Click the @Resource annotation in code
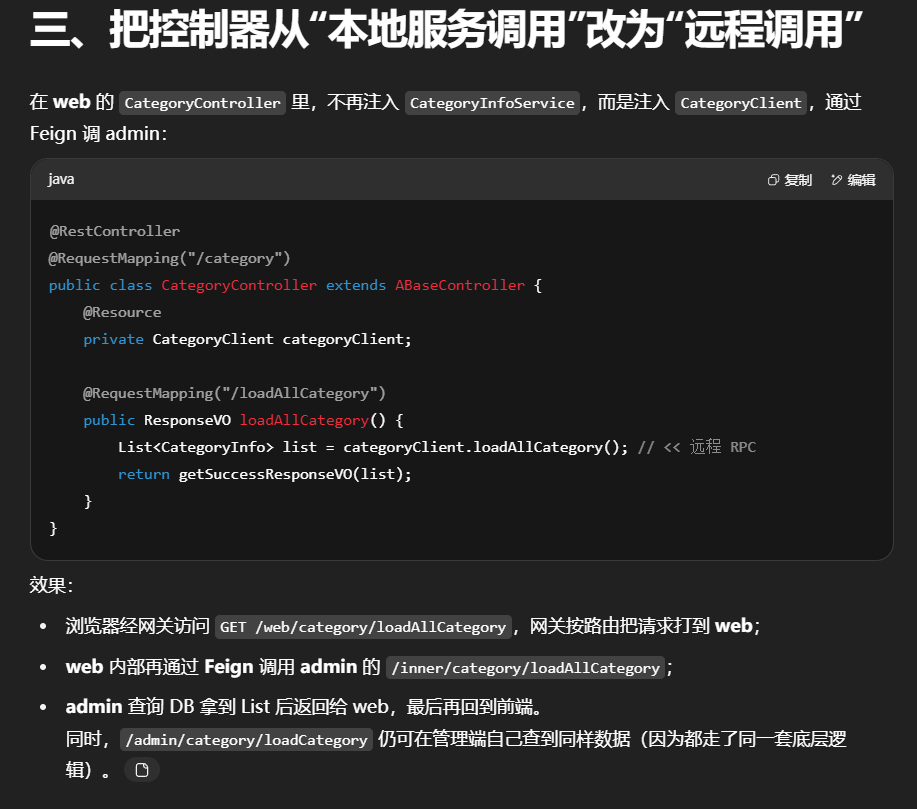The height and width of the screenshot is (809, 917). 122,312
